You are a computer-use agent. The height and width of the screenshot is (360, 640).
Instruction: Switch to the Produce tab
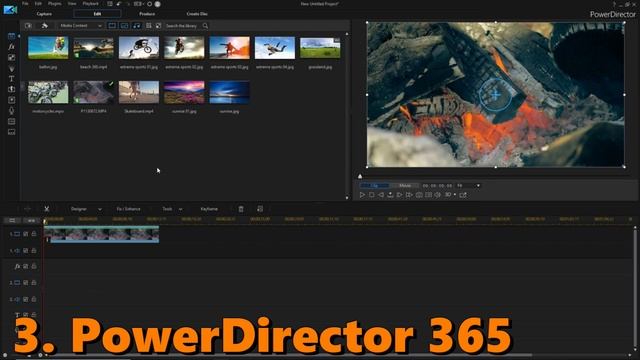pyautogui.click(x=147, y=14)
